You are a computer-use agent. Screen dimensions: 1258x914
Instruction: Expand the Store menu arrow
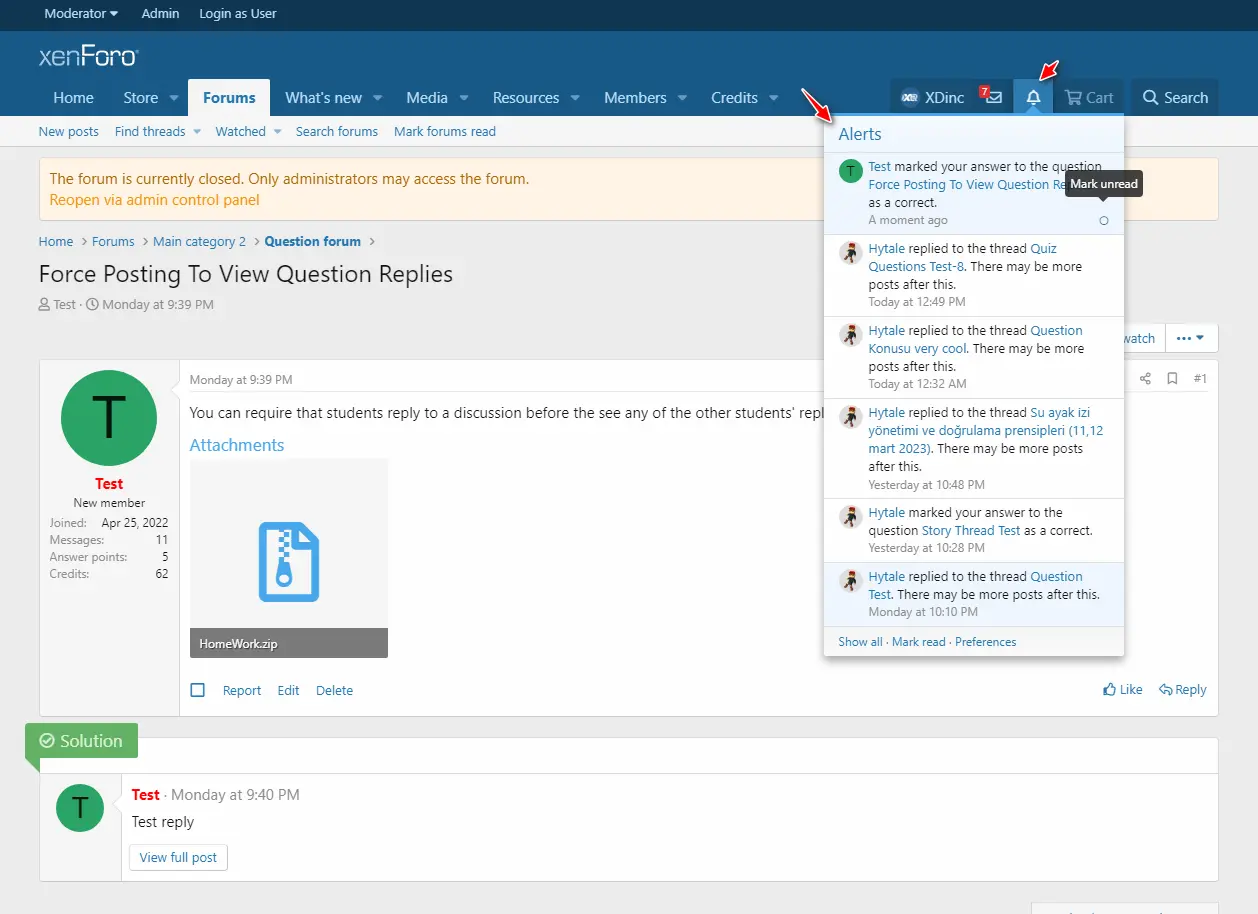point(174,98)
